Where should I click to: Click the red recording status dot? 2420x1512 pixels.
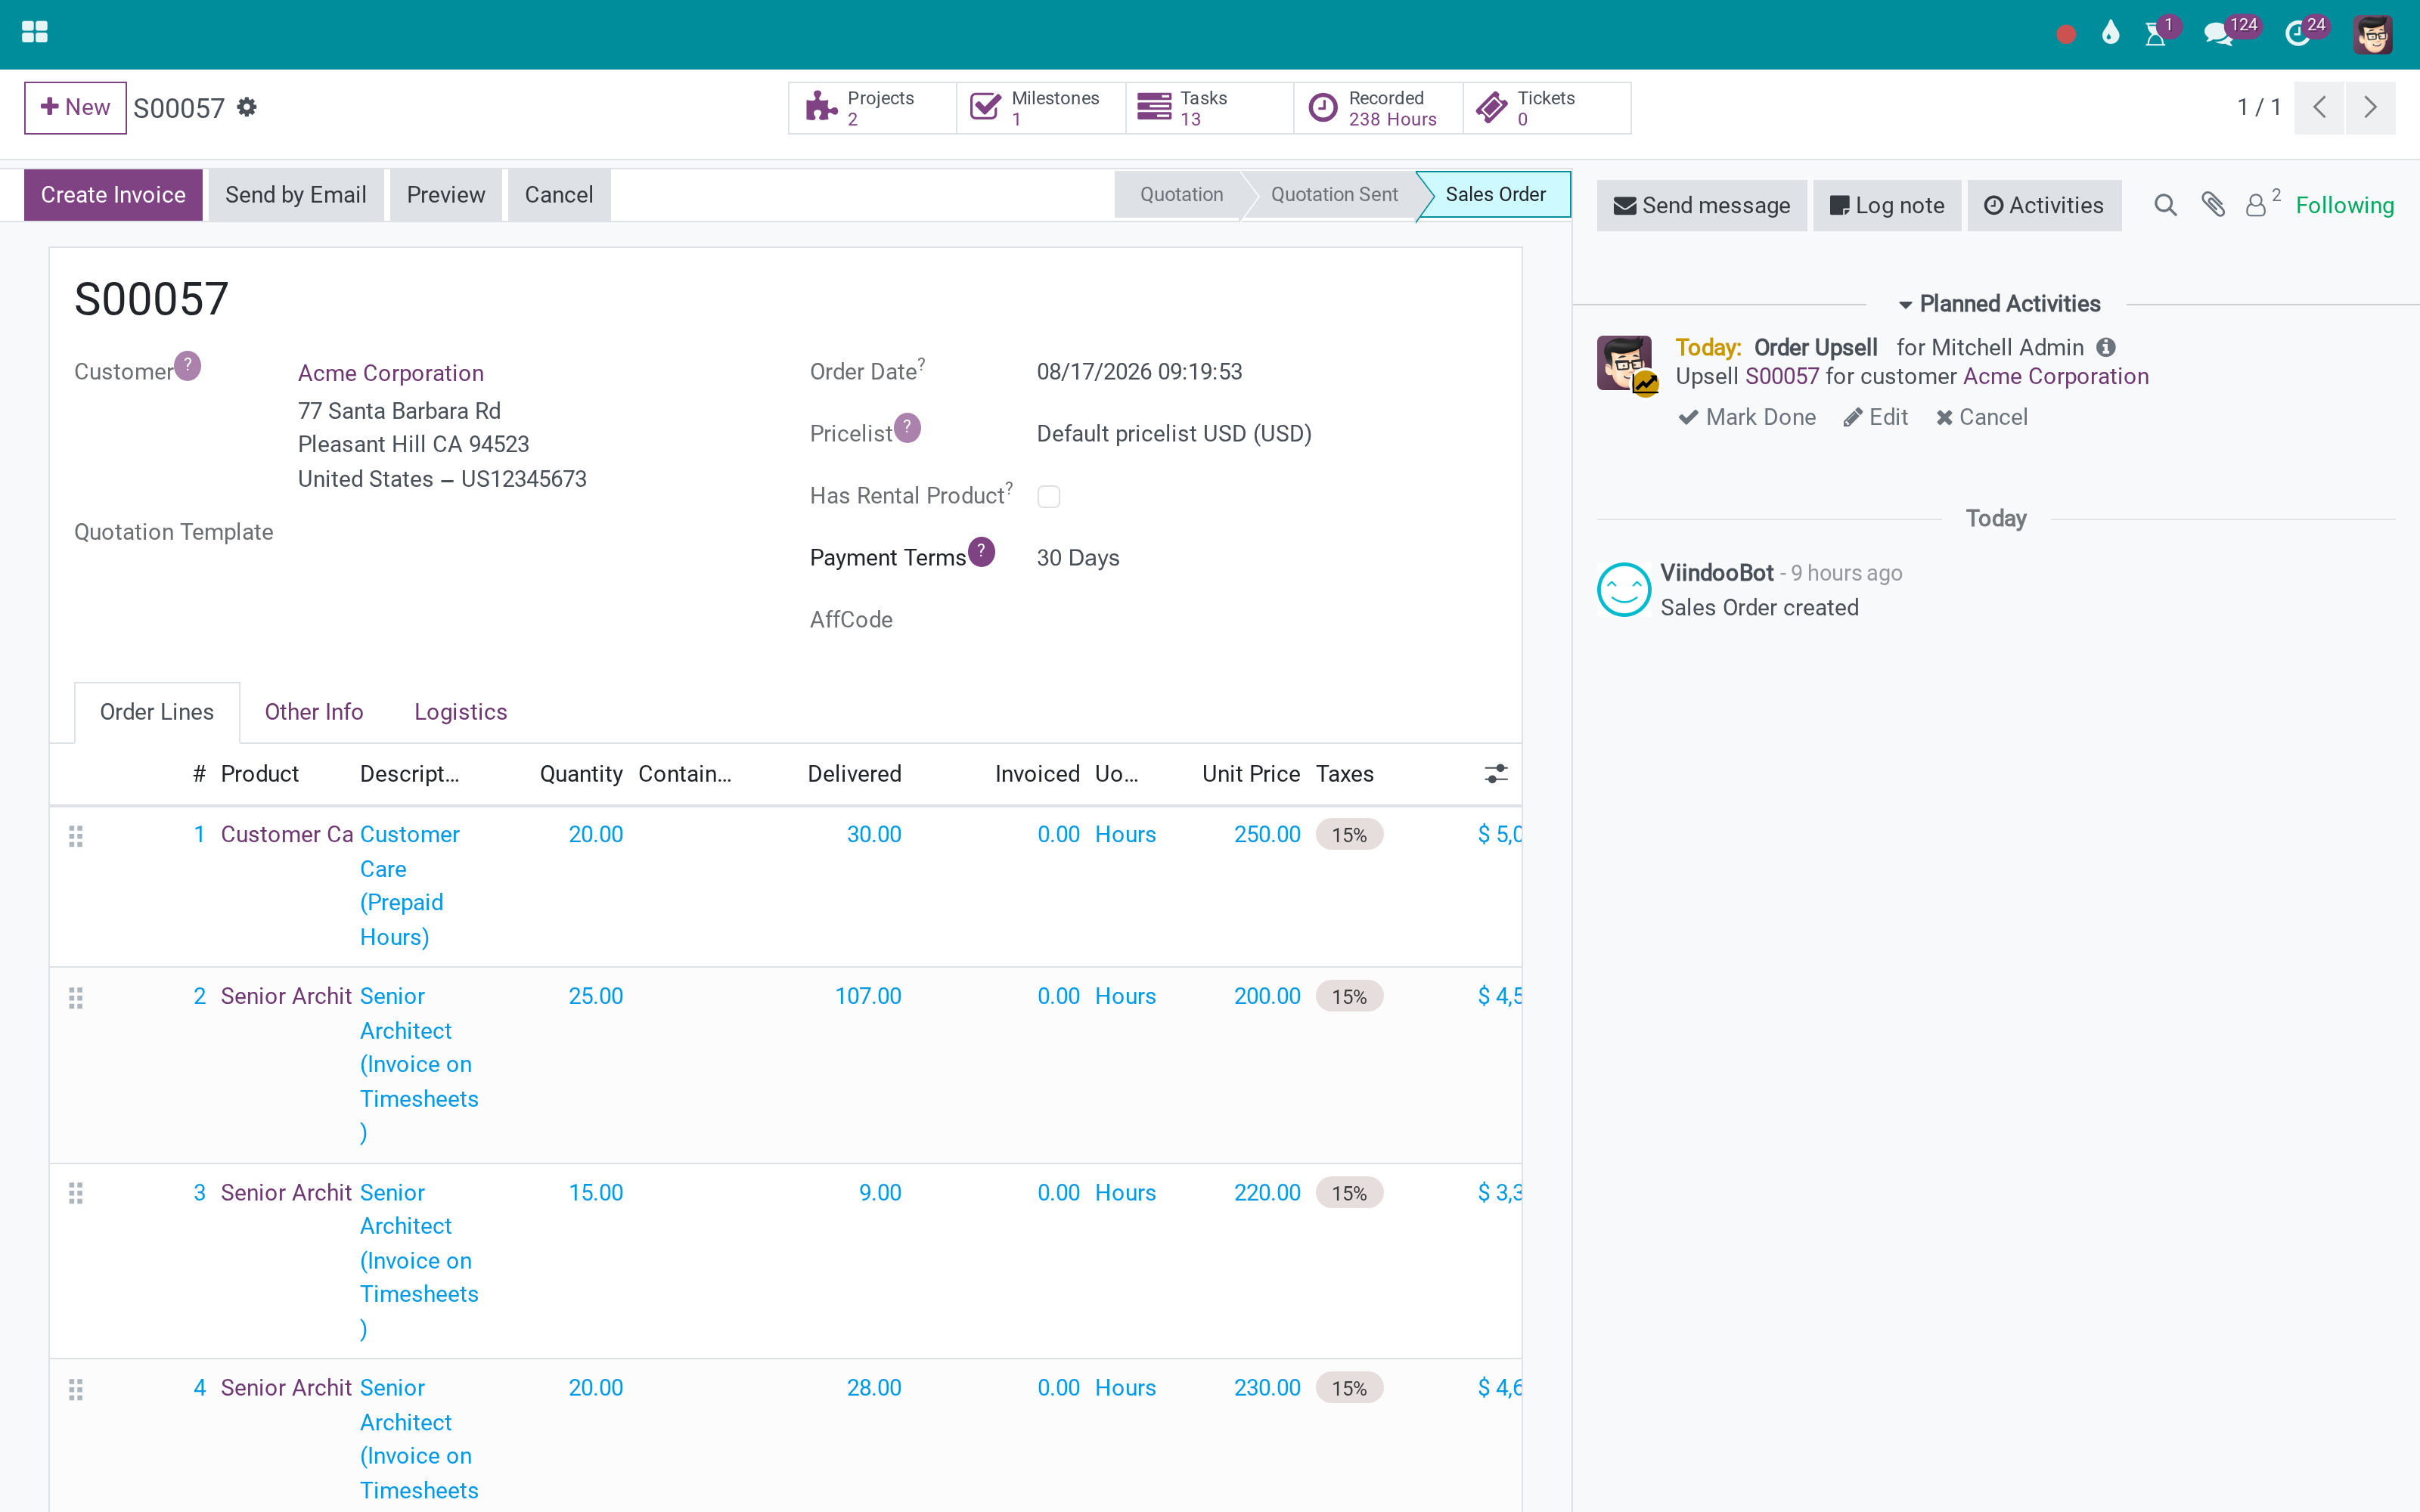click(x=2066, y=34)
